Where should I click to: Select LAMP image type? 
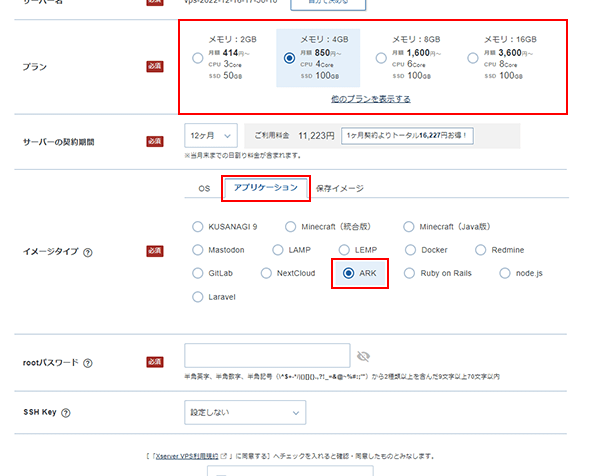[278, 250]
